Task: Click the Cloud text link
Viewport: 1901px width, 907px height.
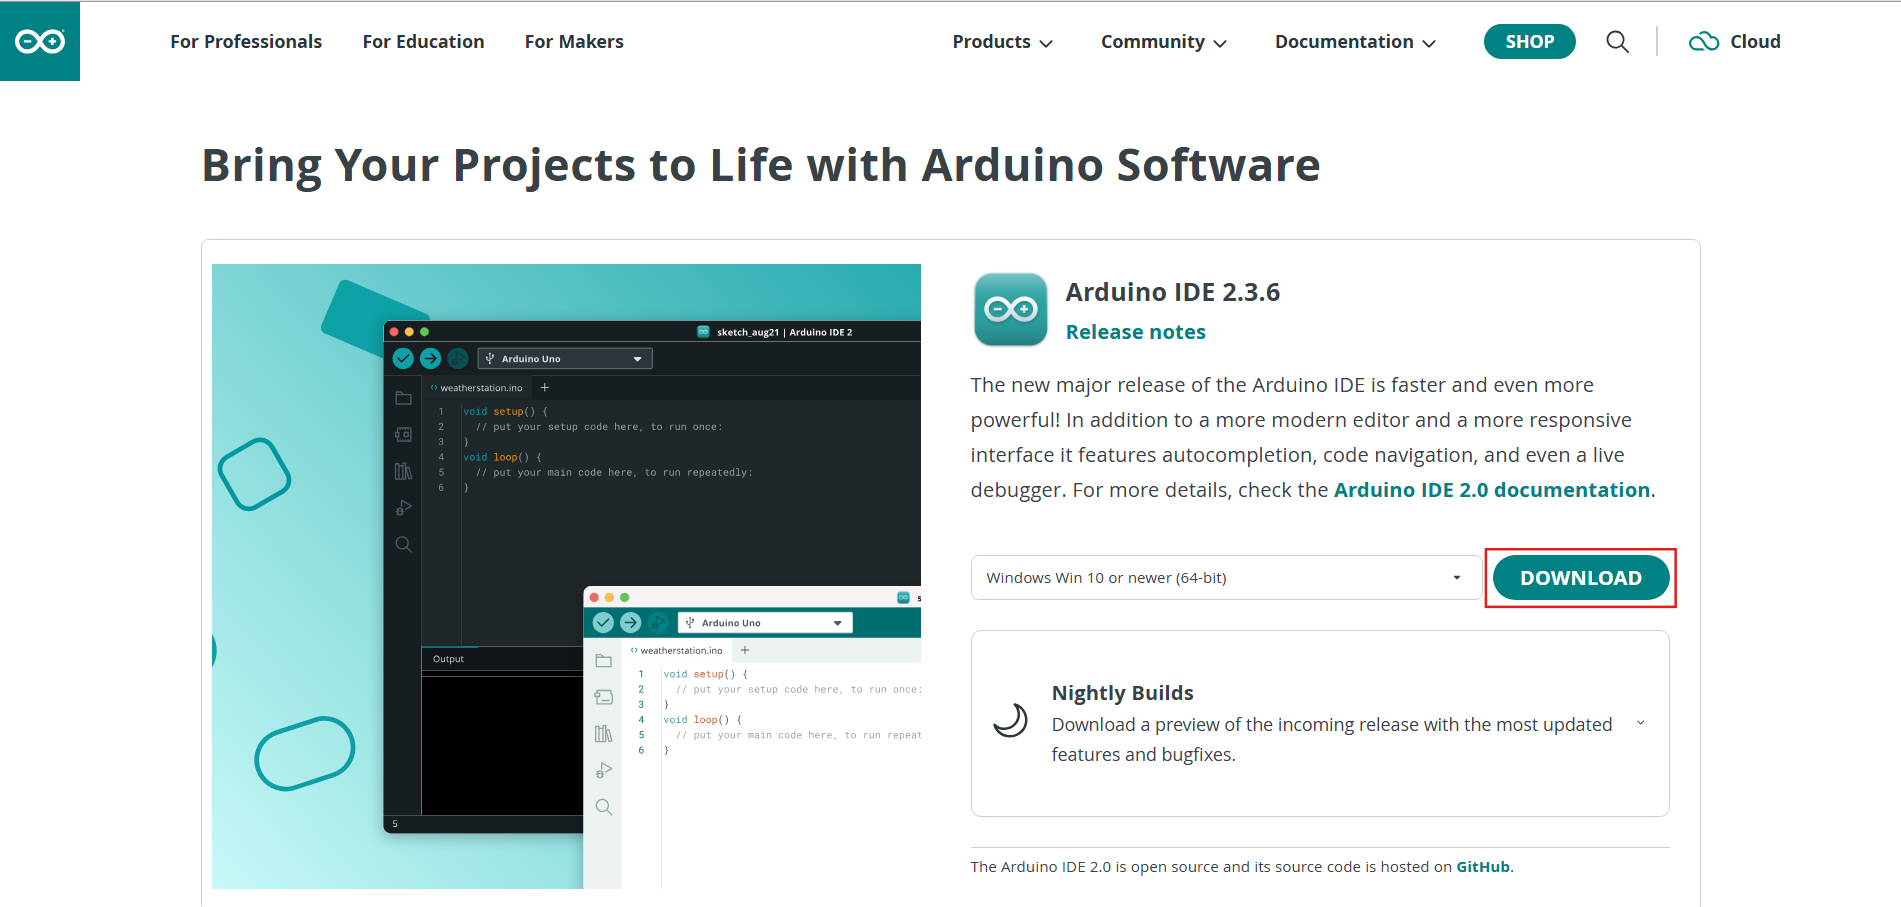Action: tap(1755, 41)
